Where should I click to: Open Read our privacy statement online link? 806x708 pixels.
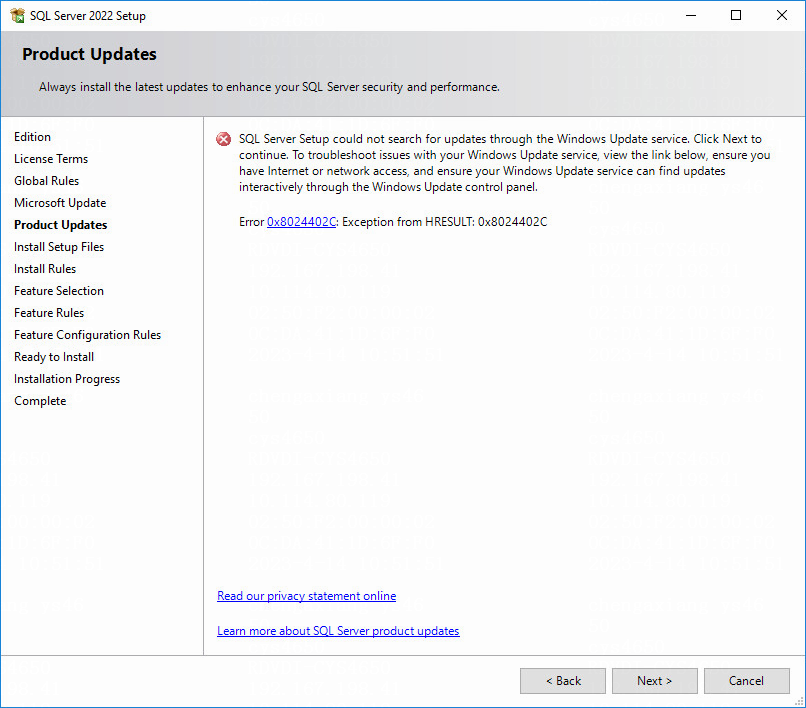point(306,595)
